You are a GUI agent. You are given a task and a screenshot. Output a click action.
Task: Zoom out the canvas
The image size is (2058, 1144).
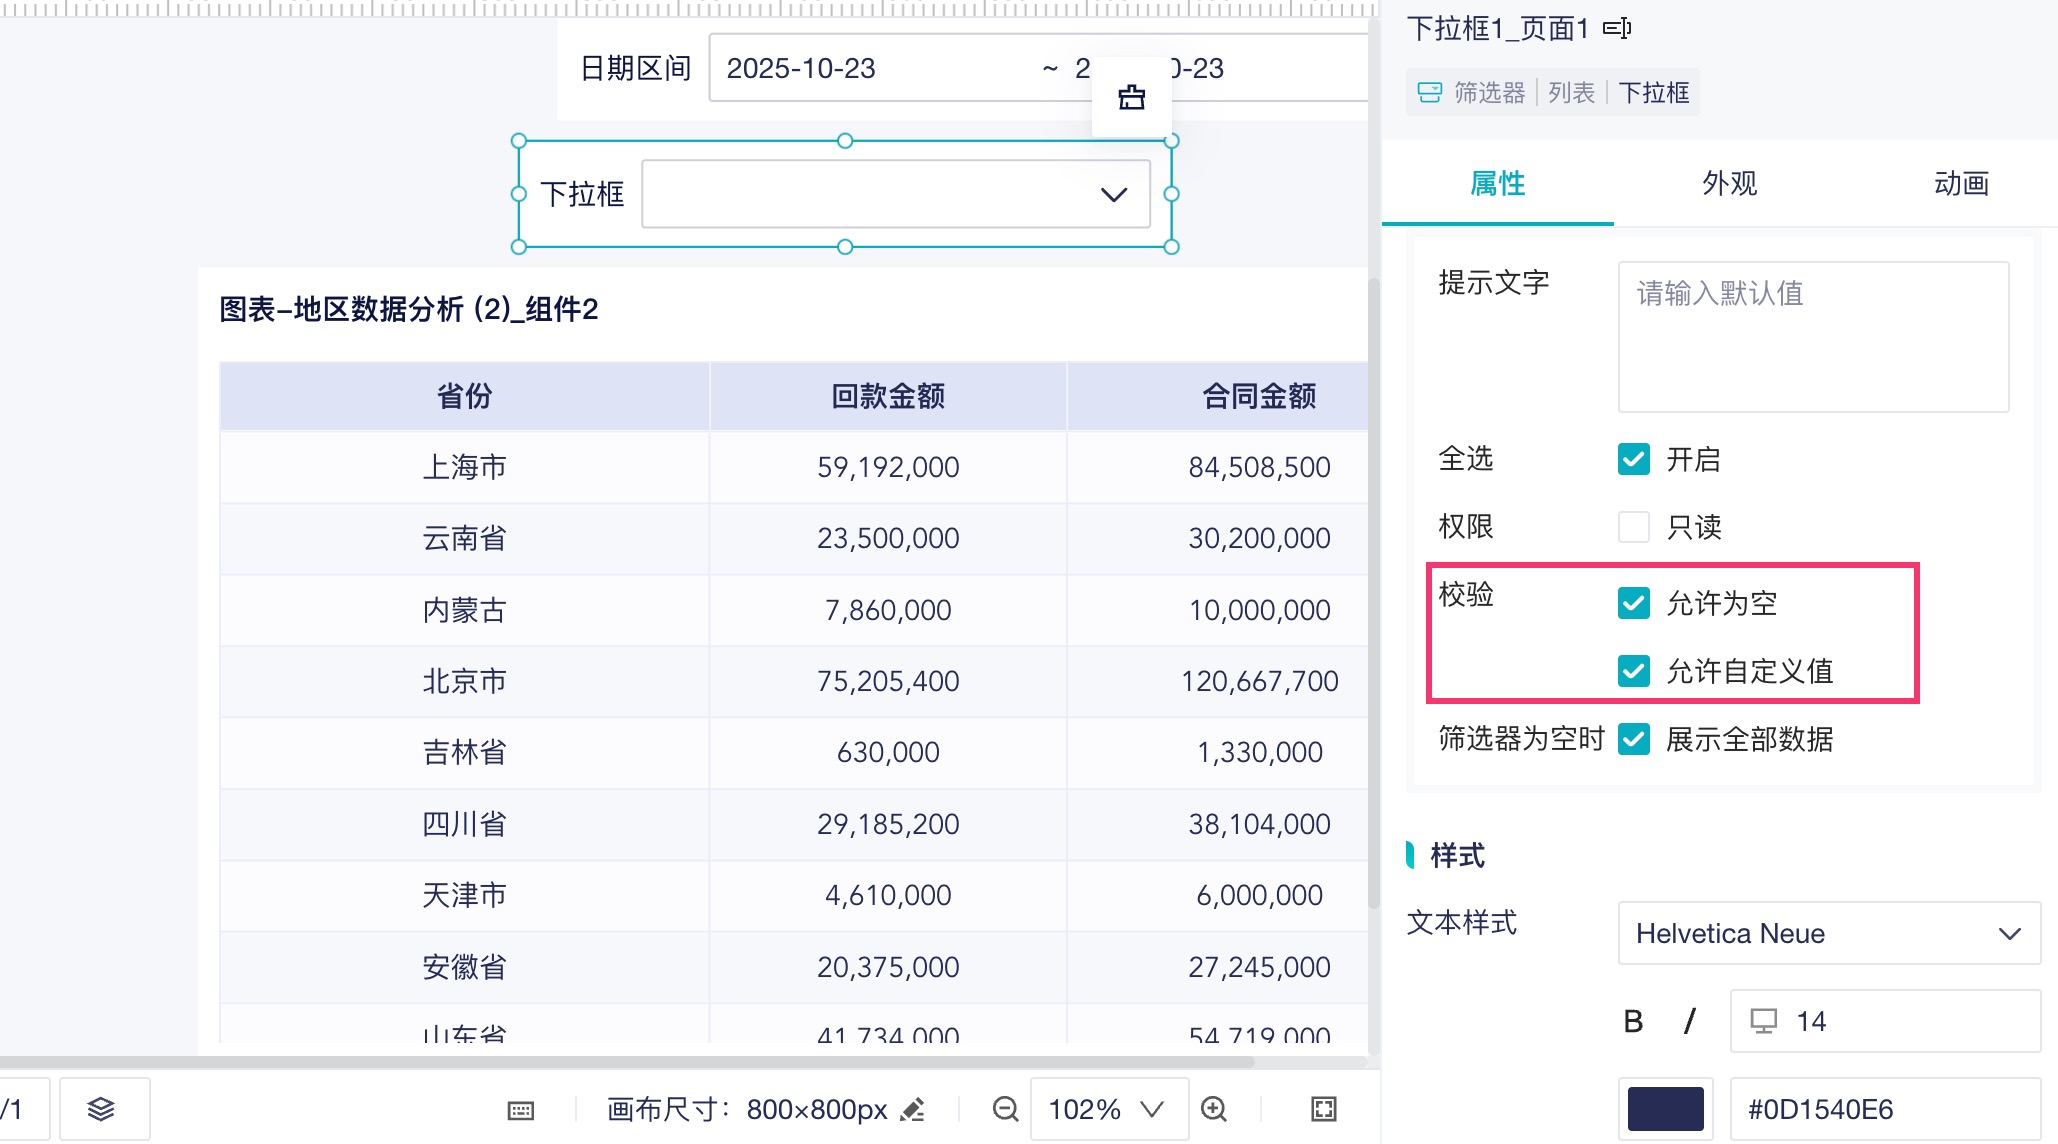[x=1005, y=1109]
